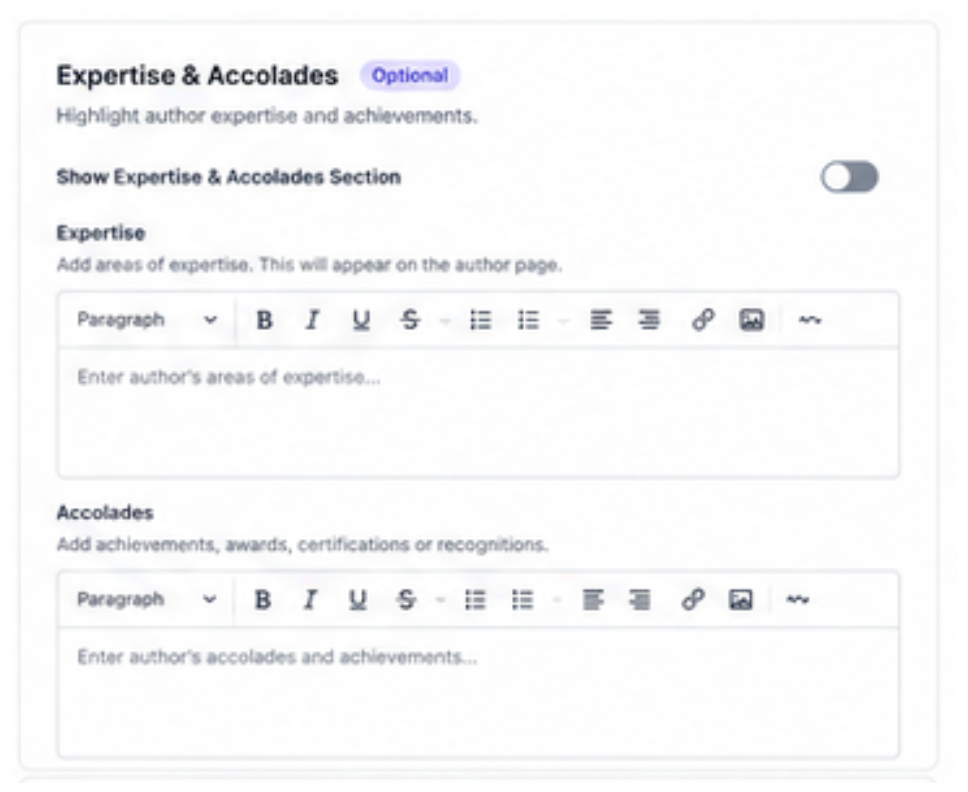Expand strikethrough options arrow in Expertise toolbar
968x792 pixels.
coord(445,320)
